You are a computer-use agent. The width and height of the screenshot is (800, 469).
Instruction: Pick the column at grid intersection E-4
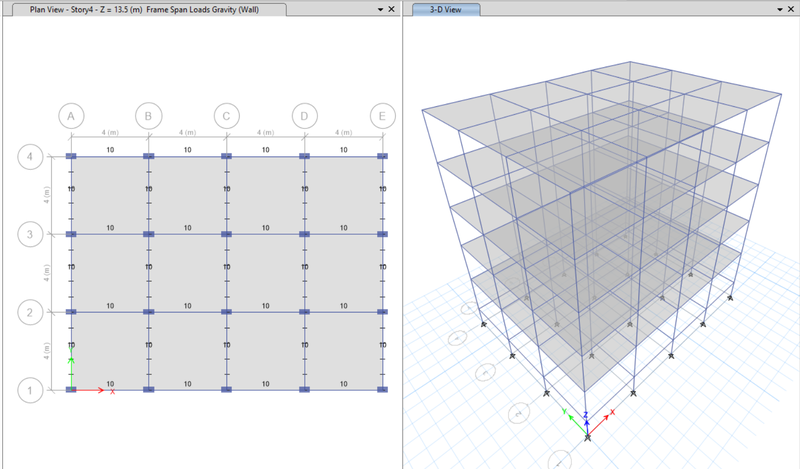click(x=382, y=156)
